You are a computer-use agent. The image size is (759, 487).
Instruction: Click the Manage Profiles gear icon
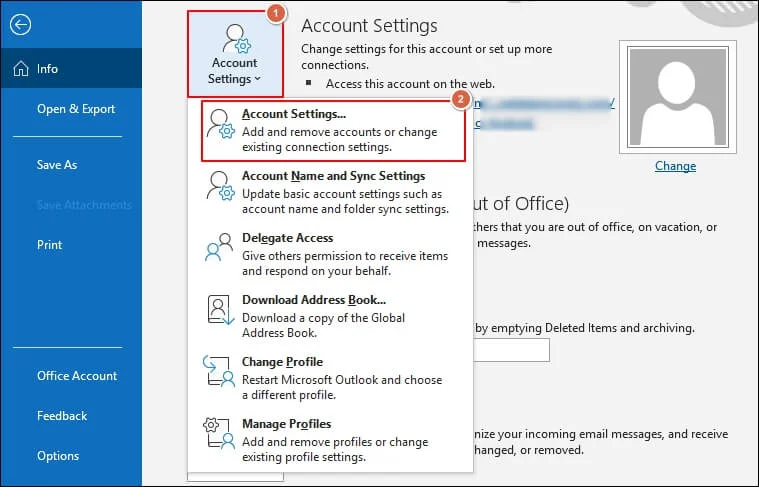[x=219, y=433]
